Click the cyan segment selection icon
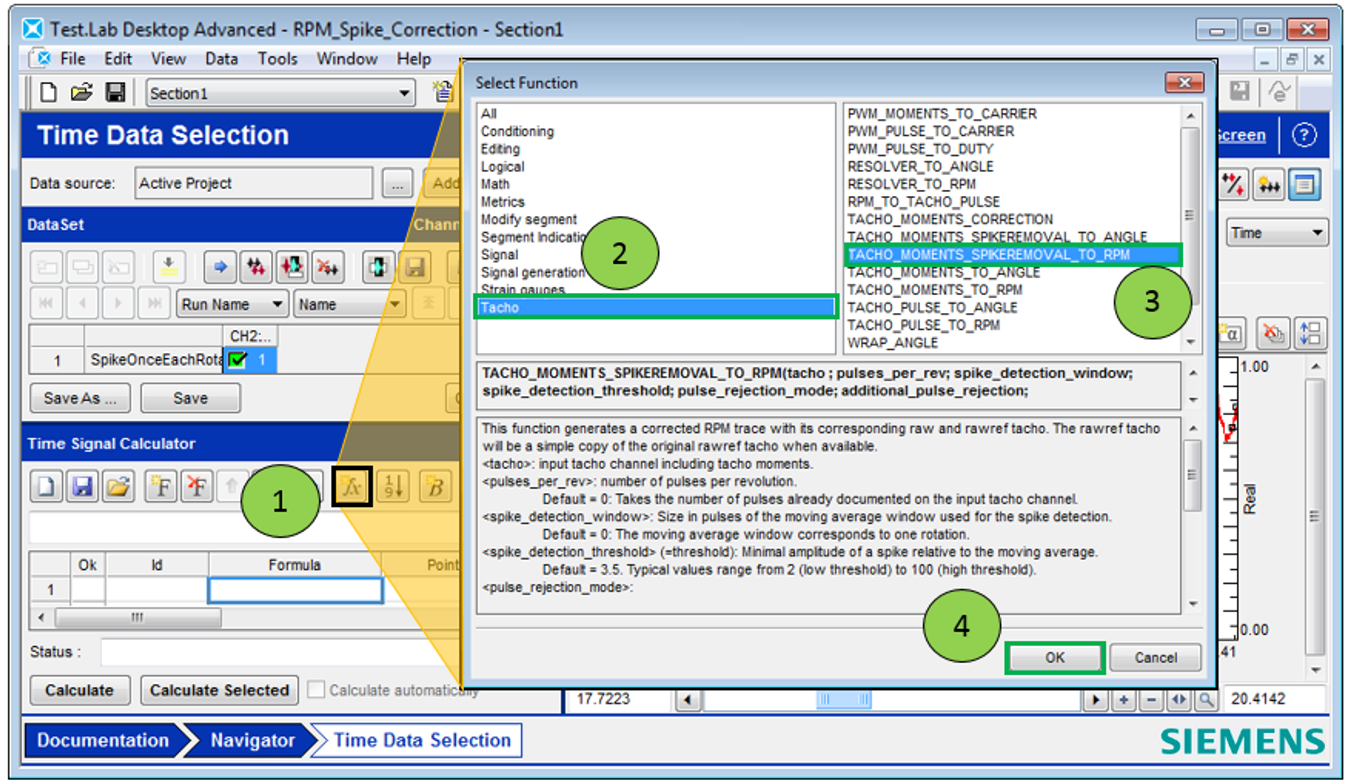 tap(378, 266)
